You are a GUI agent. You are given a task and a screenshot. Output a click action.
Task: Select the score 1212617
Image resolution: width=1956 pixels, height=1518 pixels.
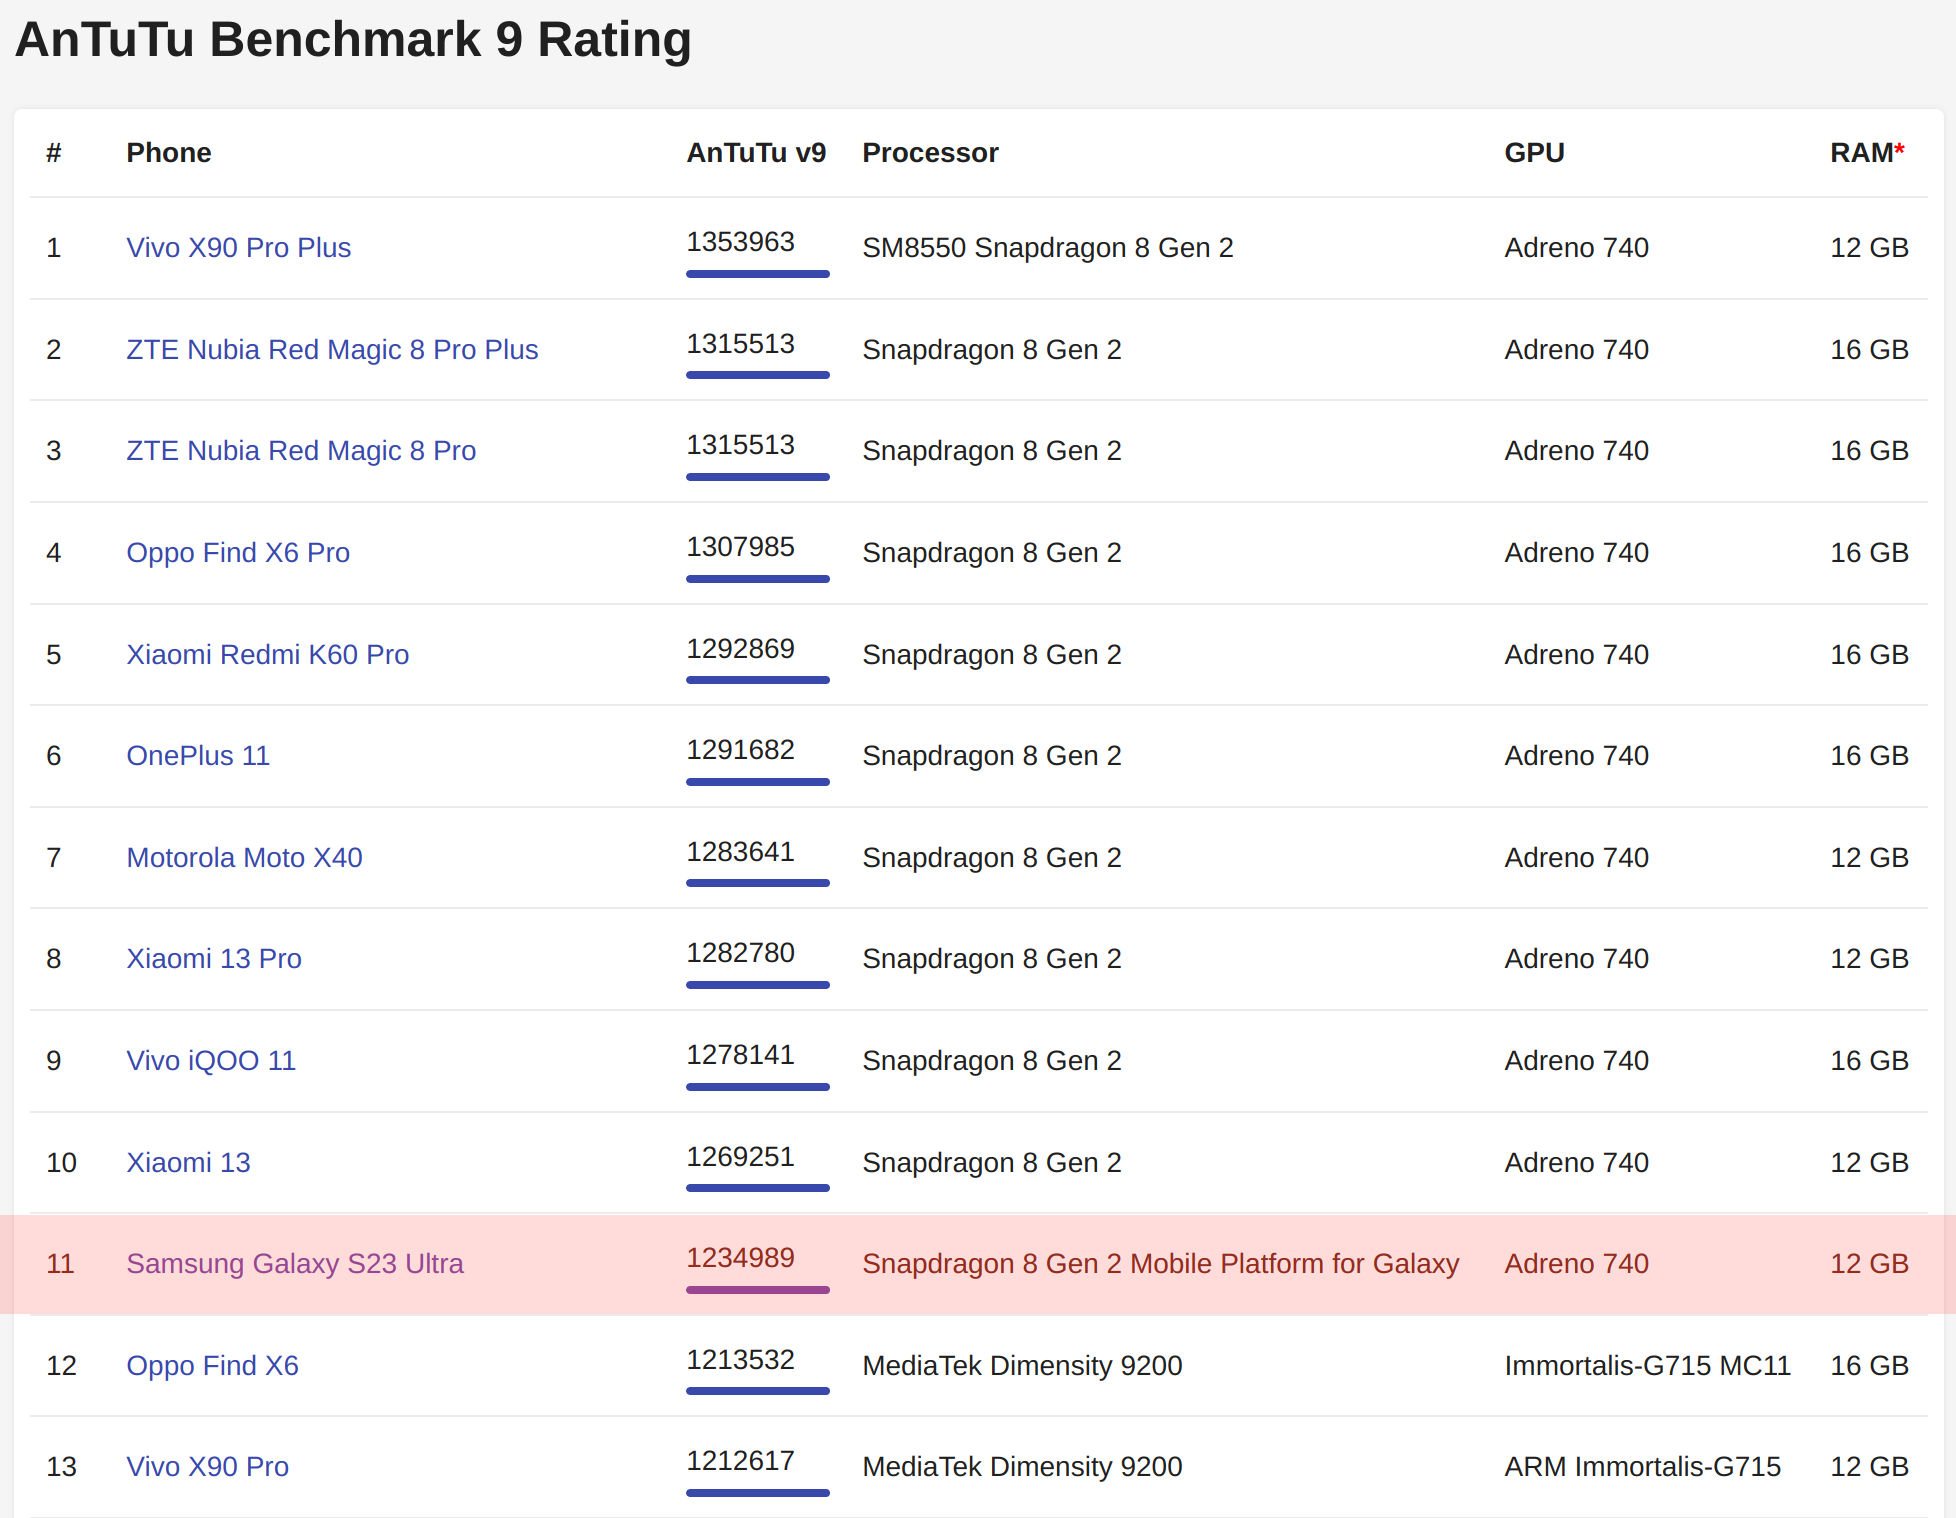pyautogui.click(x=740, y=1461)
